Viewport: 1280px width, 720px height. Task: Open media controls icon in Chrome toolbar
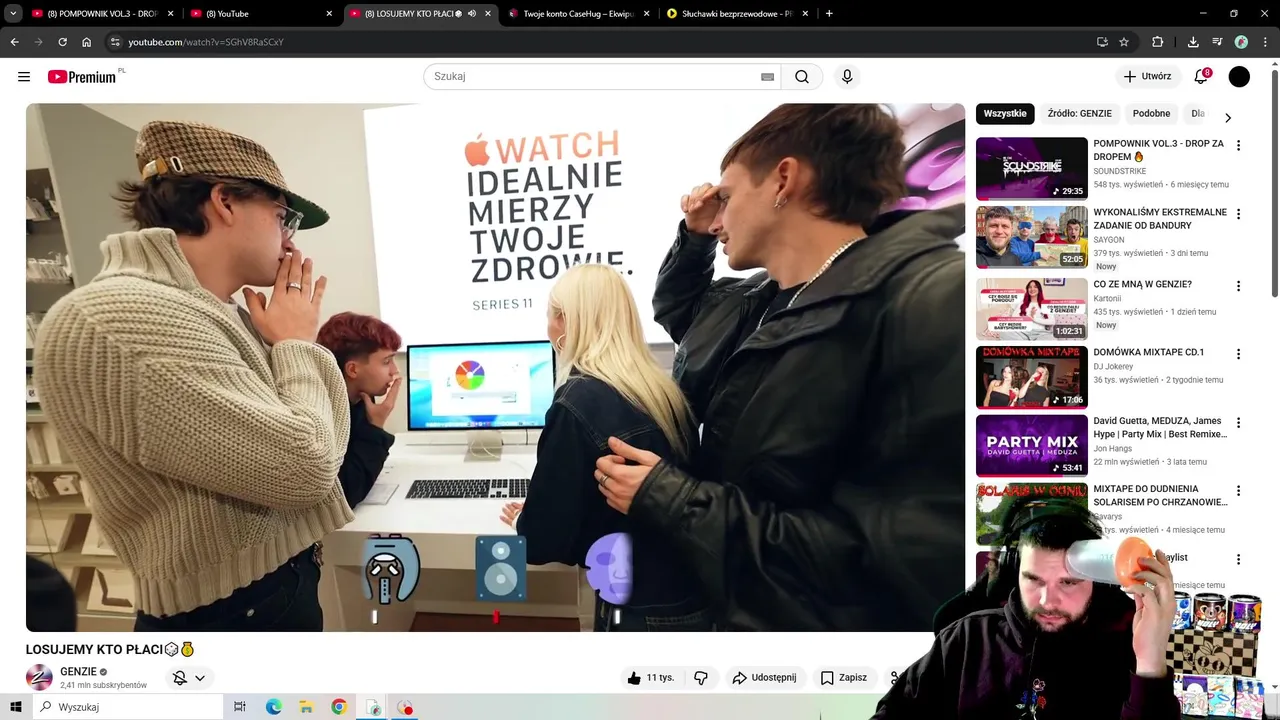tap(1217, 42)
